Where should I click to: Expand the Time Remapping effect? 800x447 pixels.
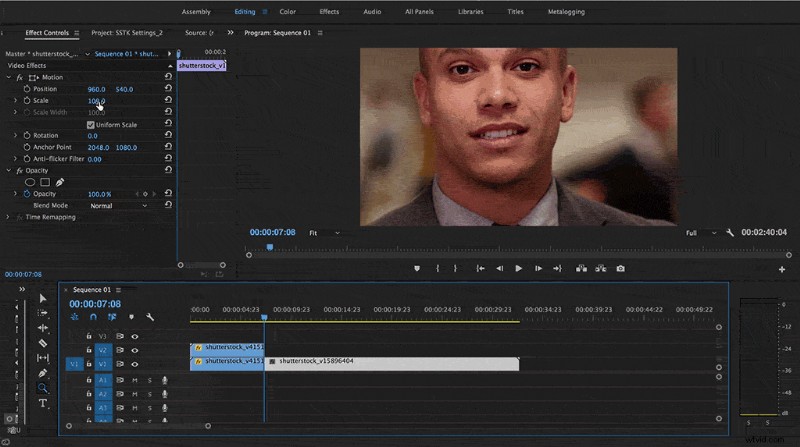[8, 217]
